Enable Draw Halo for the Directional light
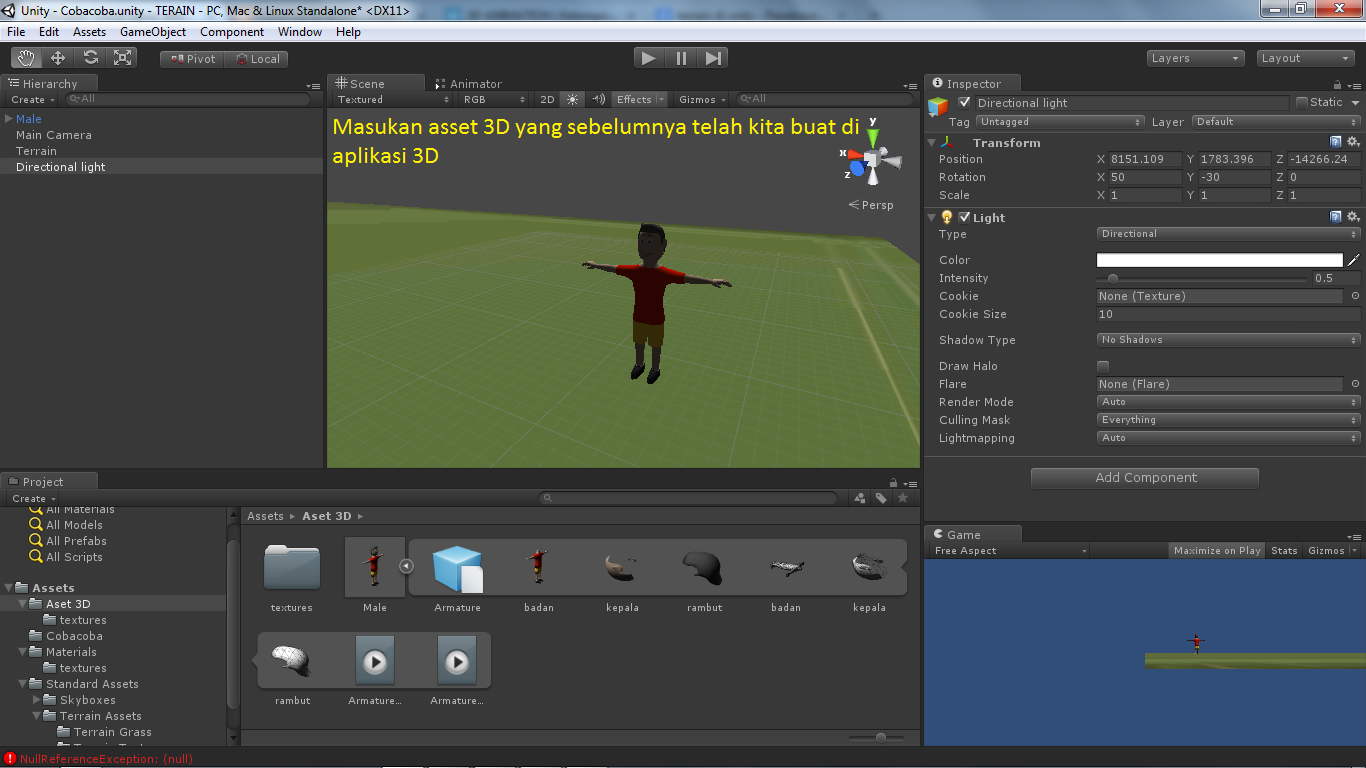The image size is (1366, 768). (1103, 366)
